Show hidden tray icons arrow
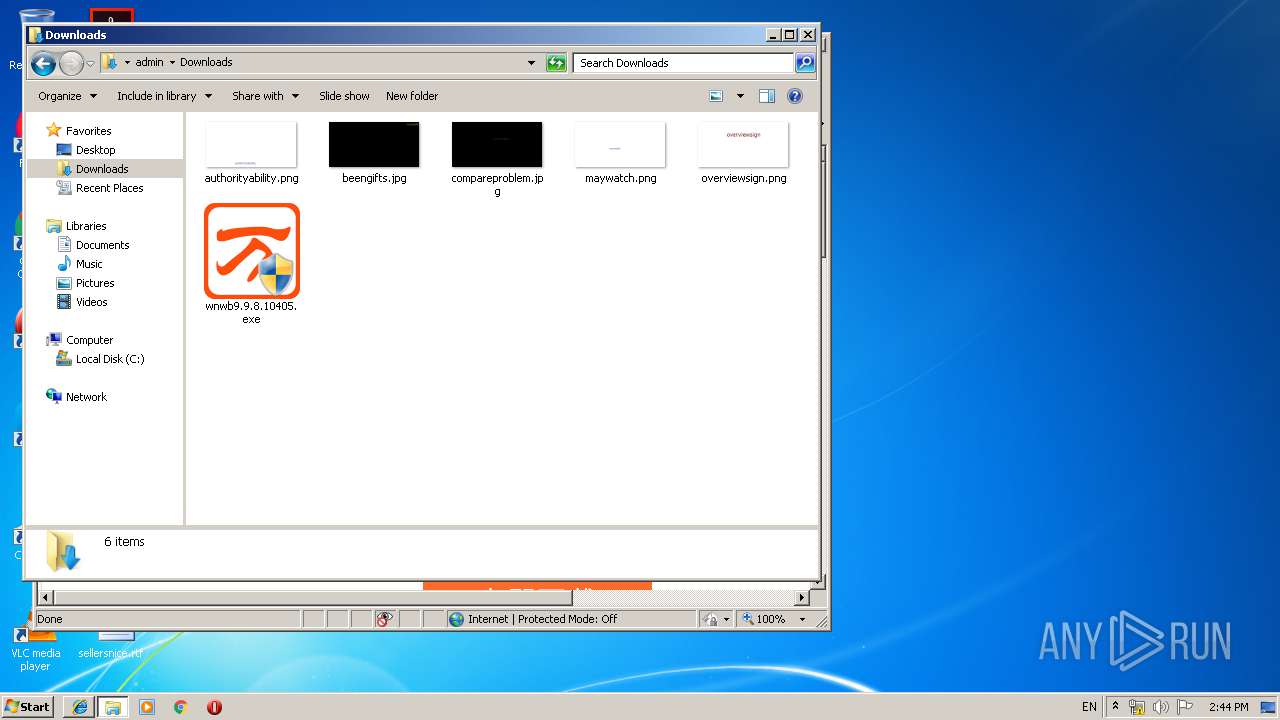This screenshot has height=720, width=1280. pyautogui.click(x=1115, y=706)
